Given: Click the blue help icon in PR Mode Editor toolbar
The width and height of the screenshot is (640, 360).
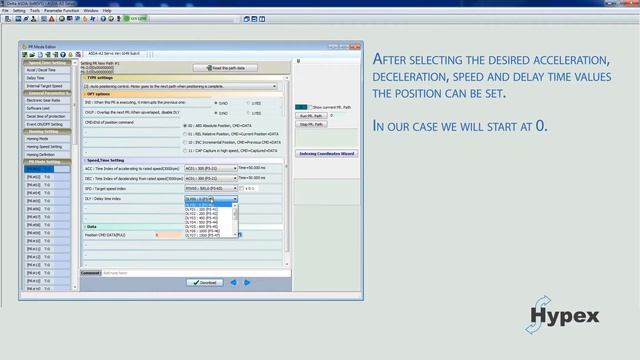Looking at the screenshot, I should click(x=63, y=54).
